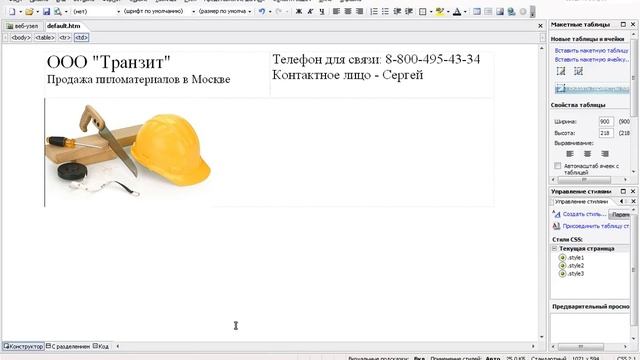Switch to 'С разделением' split view

tap(68, 346)
